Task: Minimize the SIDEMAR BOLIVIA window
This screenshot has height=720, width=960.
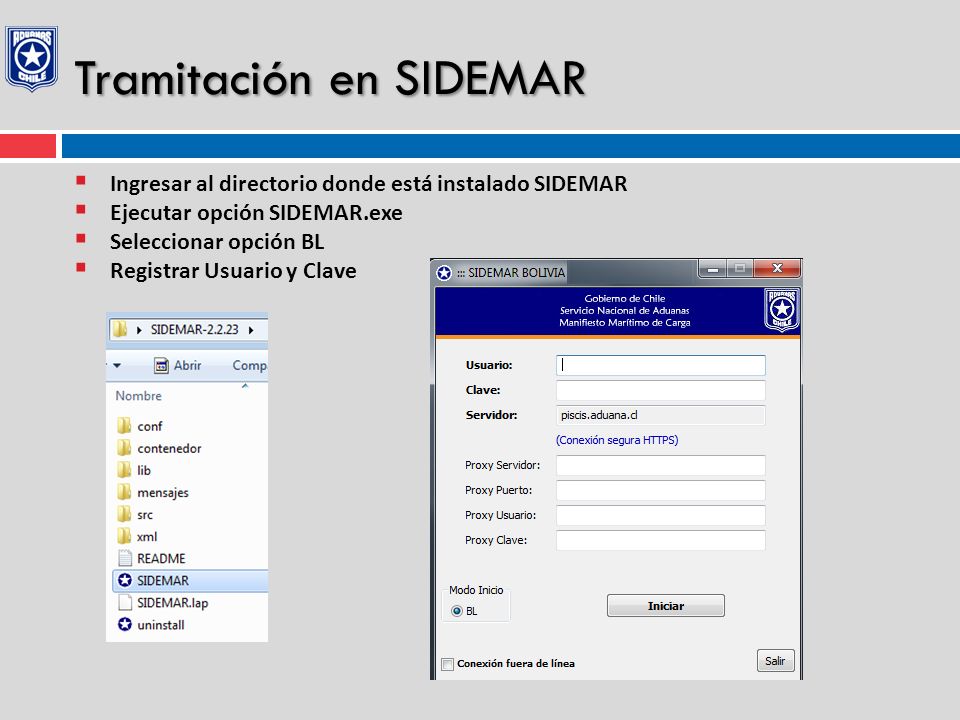Action: click(x=713, y=268)
